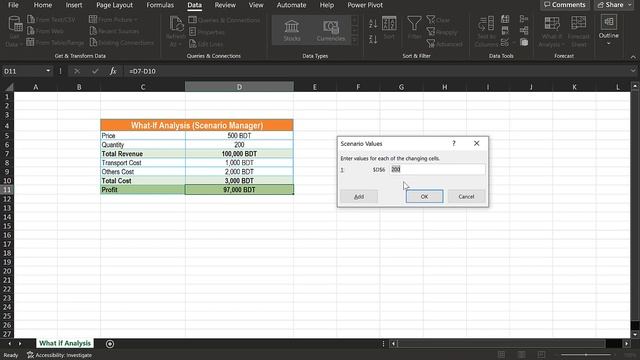Image resolution: width=640 pixels, height=360 pixels.
Task: Click the Total Revenue 100,000 BDT cell
Action: coord(239,154)
